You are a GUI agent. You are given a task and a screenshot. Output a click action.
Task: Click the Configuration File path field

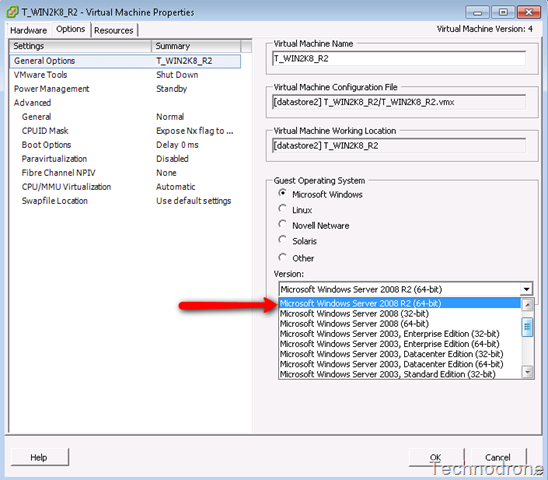(x=399, y=102)
